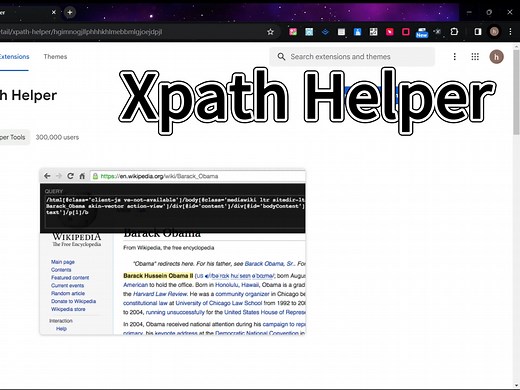Open the Google apps grid launcher
This screenshot has height=390, width=520.
click(475, 57)
